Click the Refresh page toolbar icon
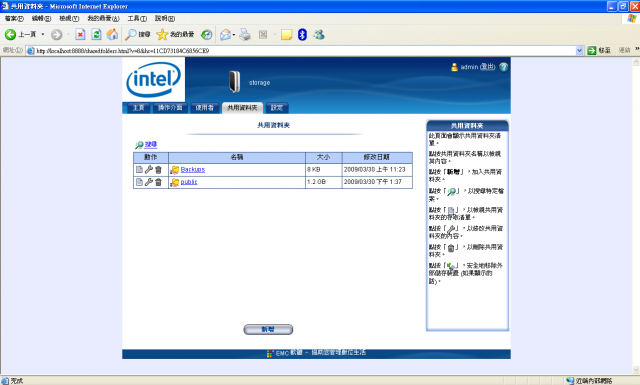The height and width of the screenshot is (385, 640). 96,35
